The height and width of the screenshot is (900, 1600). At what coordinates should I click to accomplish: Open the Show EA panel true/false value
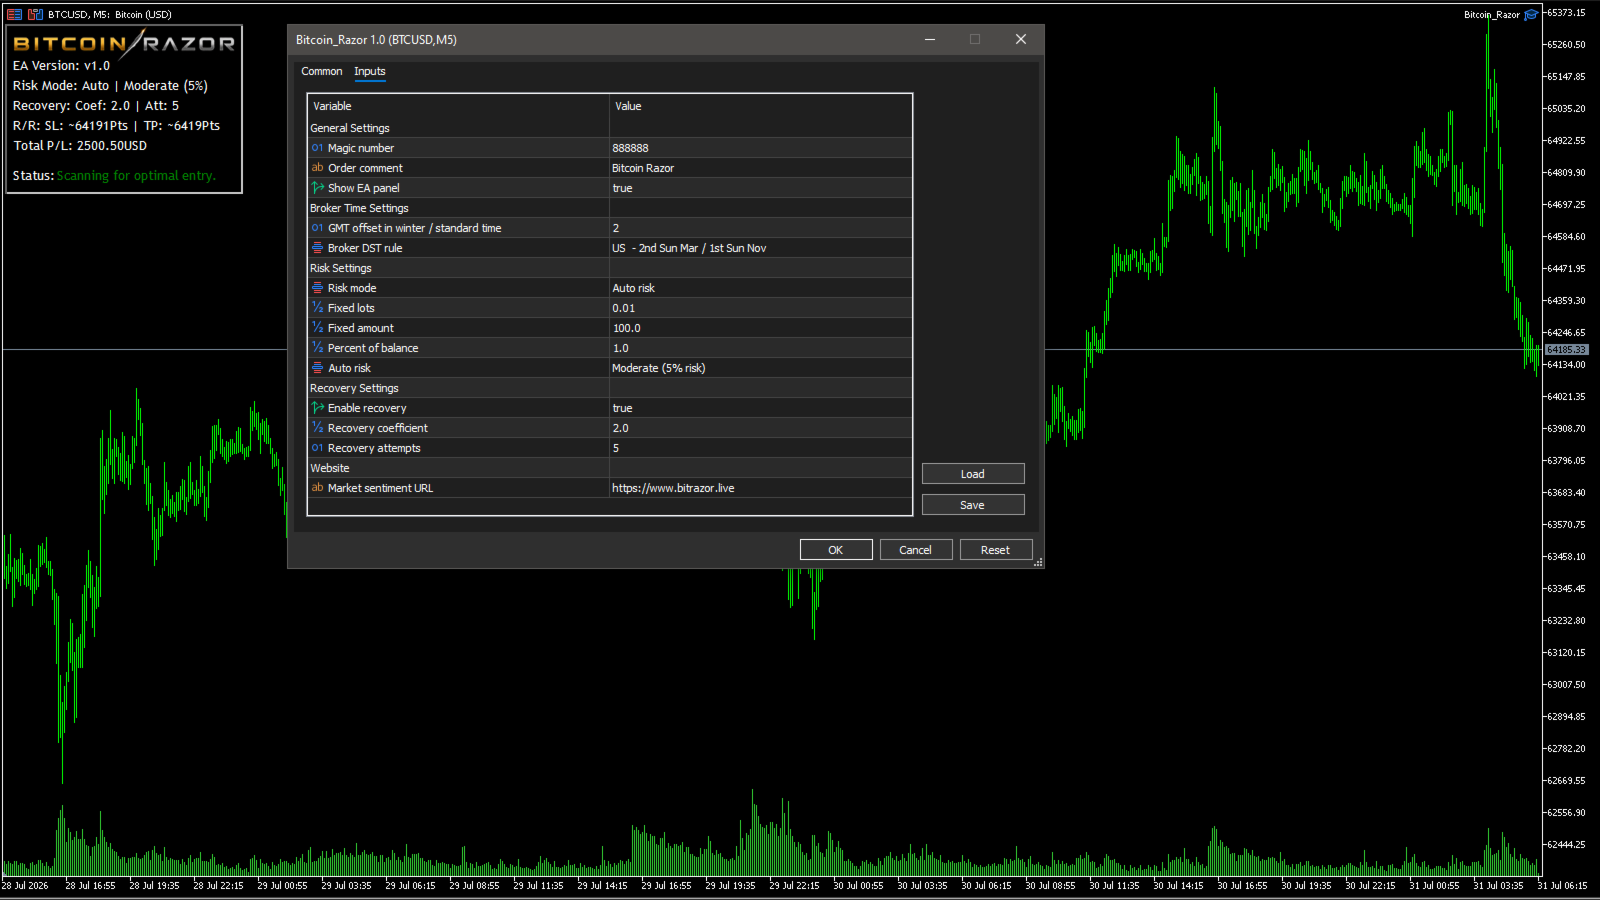(760, 188)
